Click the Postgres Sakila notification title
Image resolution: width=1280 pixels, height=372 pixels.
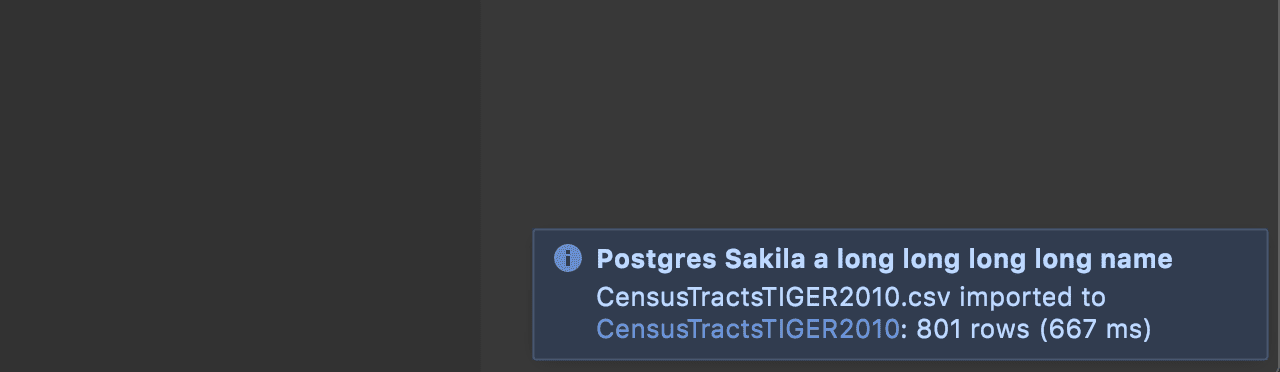884,259
